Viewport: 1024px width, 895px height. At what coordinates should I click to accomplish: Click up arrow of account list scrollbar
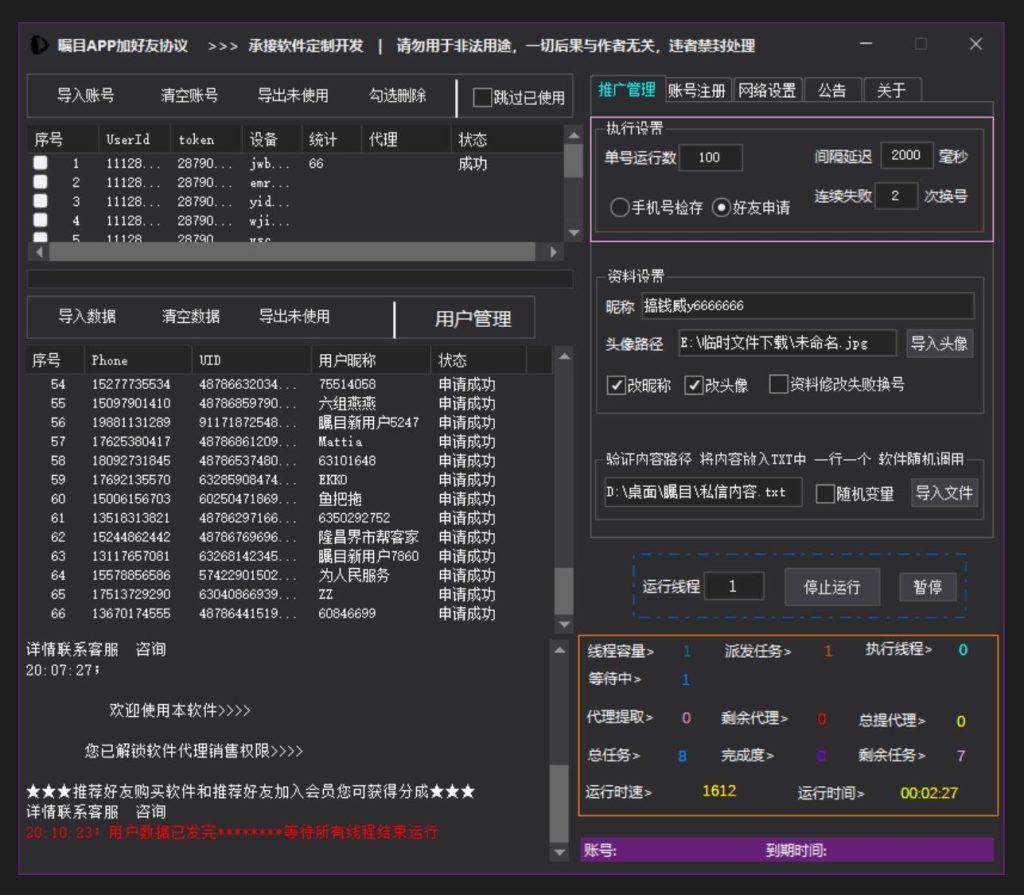point(573,135)
